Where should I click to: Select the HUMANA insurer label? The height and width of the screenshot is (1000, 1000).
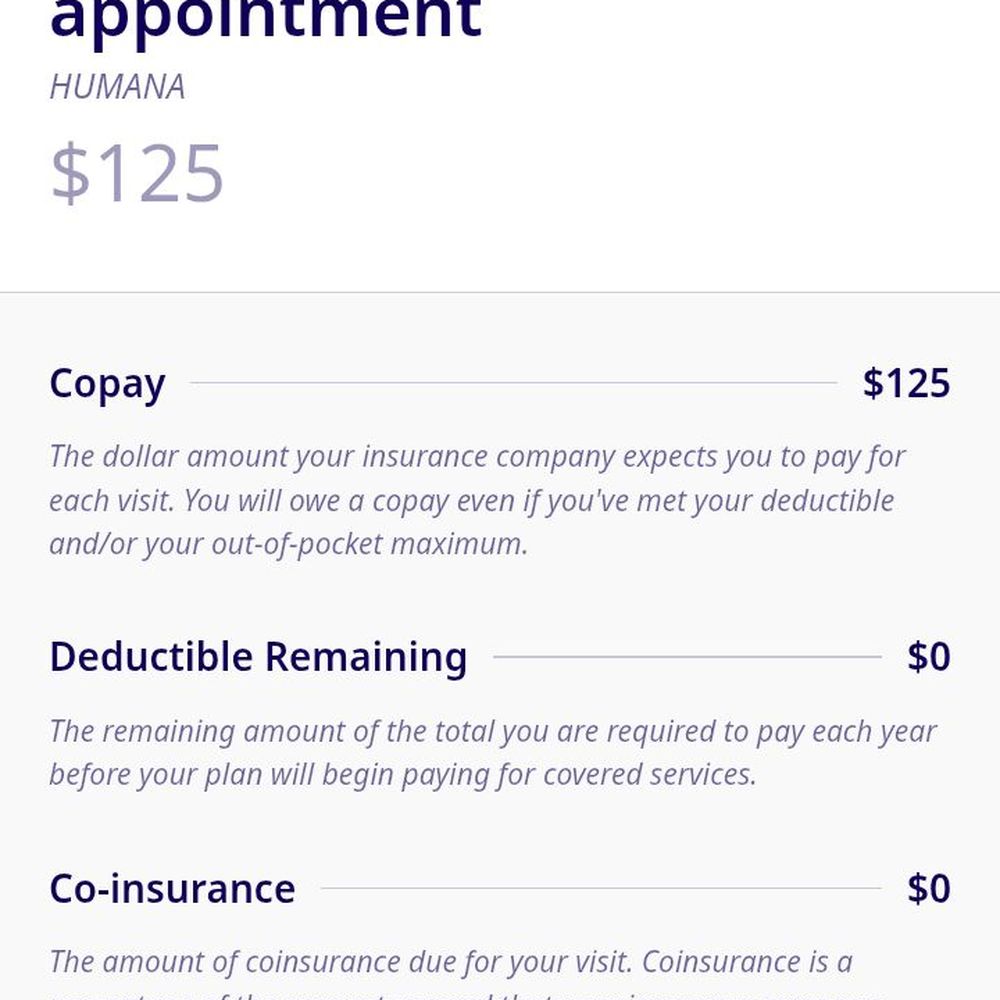click(117, 87)
